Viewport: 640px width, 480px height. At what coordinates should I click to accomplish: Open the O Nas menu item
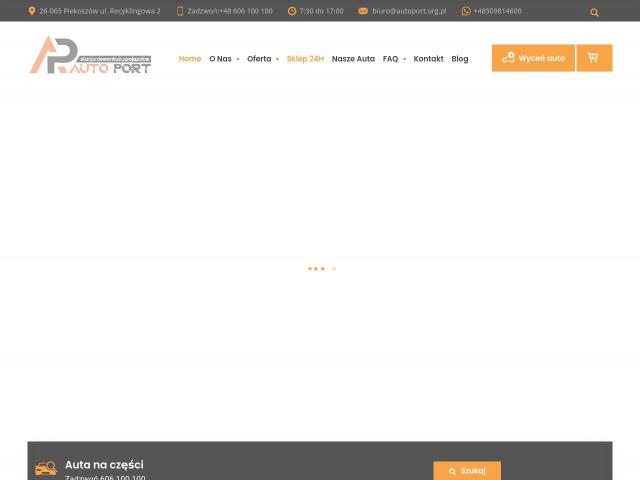coord(220,59)
